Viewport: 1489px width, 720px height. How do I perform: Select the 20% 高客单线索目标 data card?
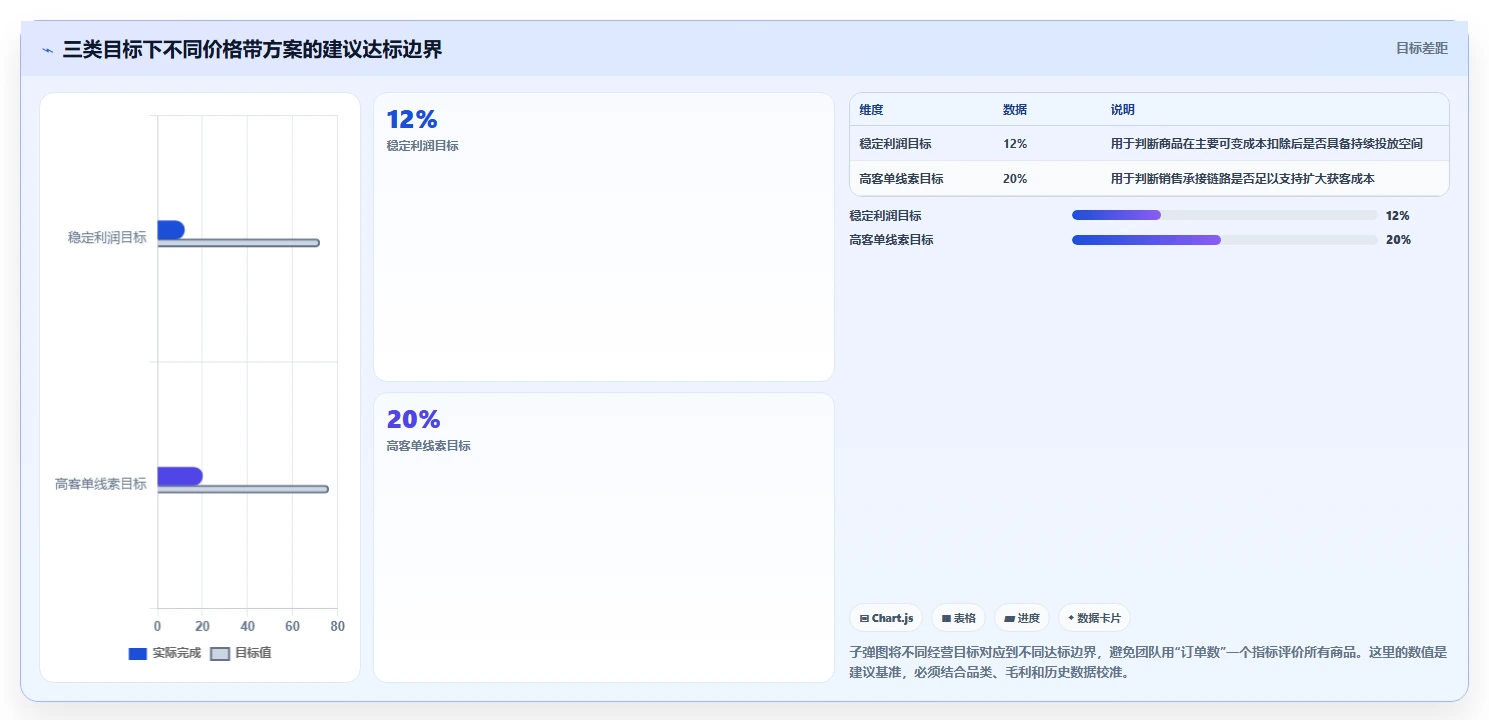(603, 537)
